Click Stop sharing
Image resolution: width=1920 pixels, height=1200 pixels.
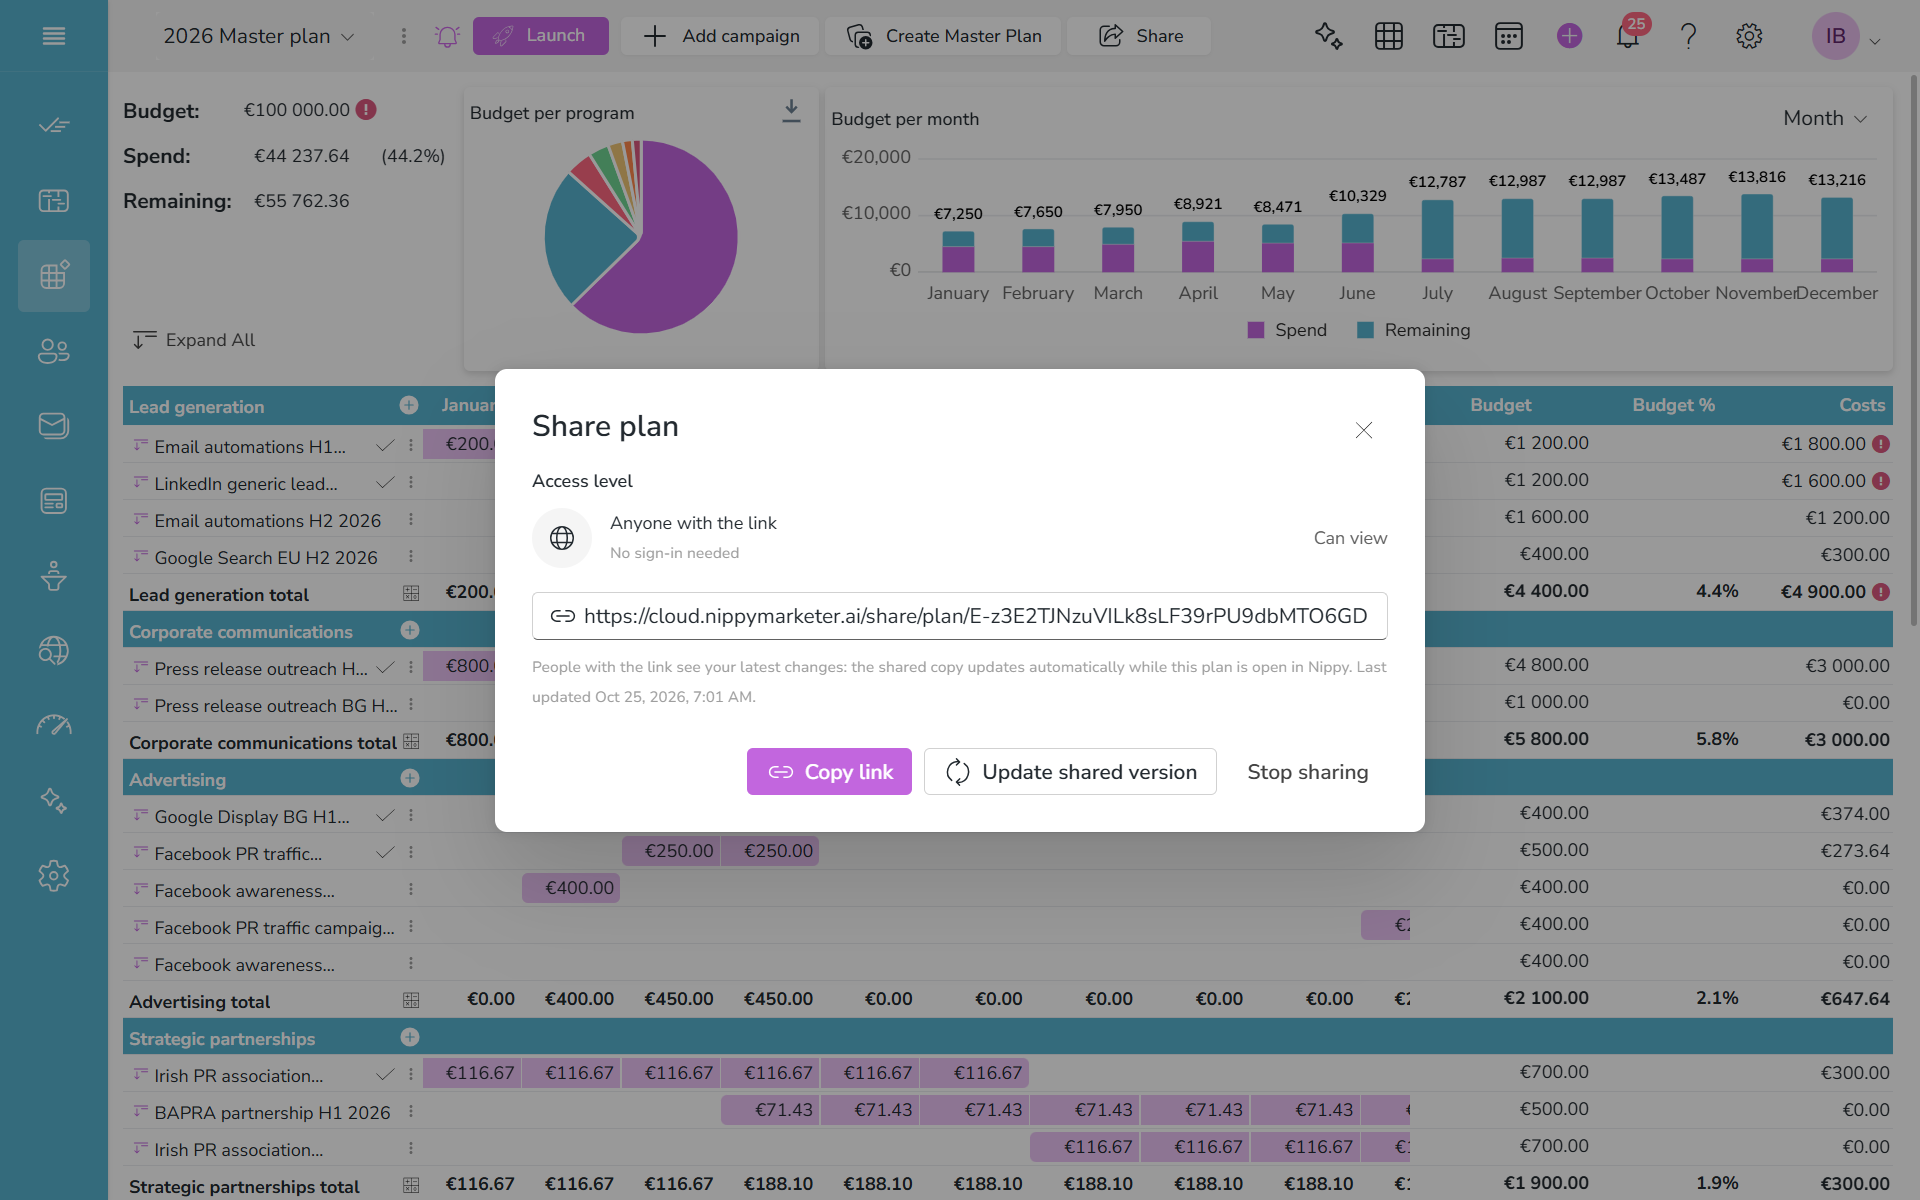pyautogui.click(x=1307, y=772)
